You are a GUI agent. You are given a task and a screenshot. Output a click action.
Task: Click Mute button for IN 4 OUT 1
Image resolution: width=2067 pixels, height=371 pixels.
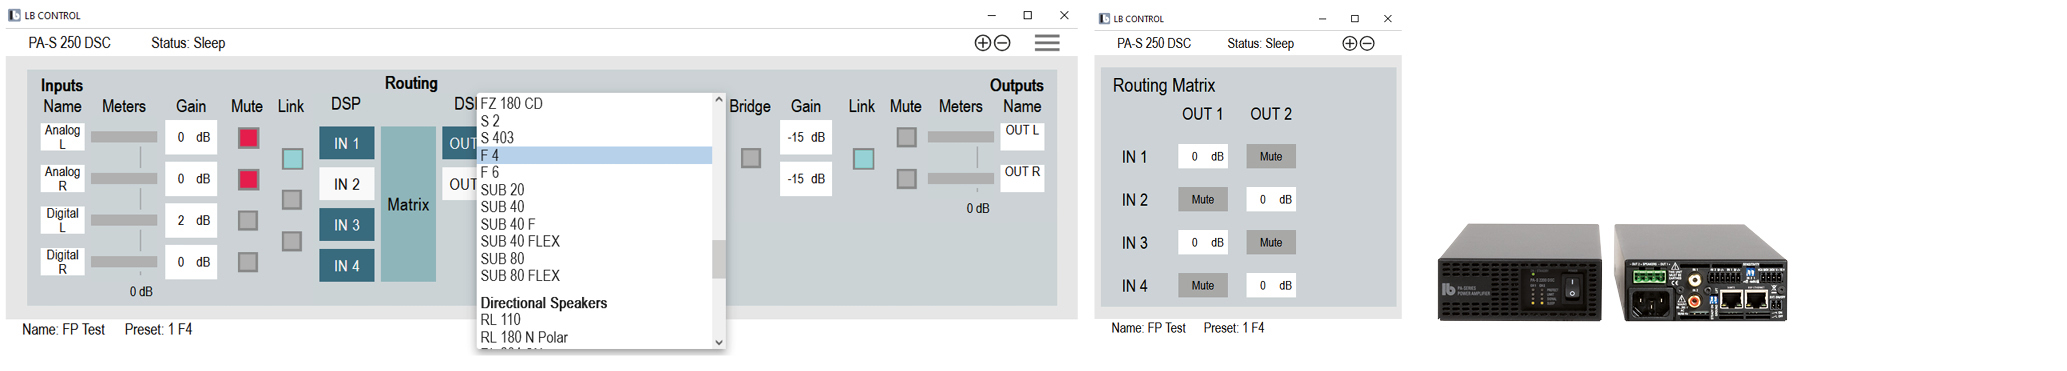tap(1203, 286)
